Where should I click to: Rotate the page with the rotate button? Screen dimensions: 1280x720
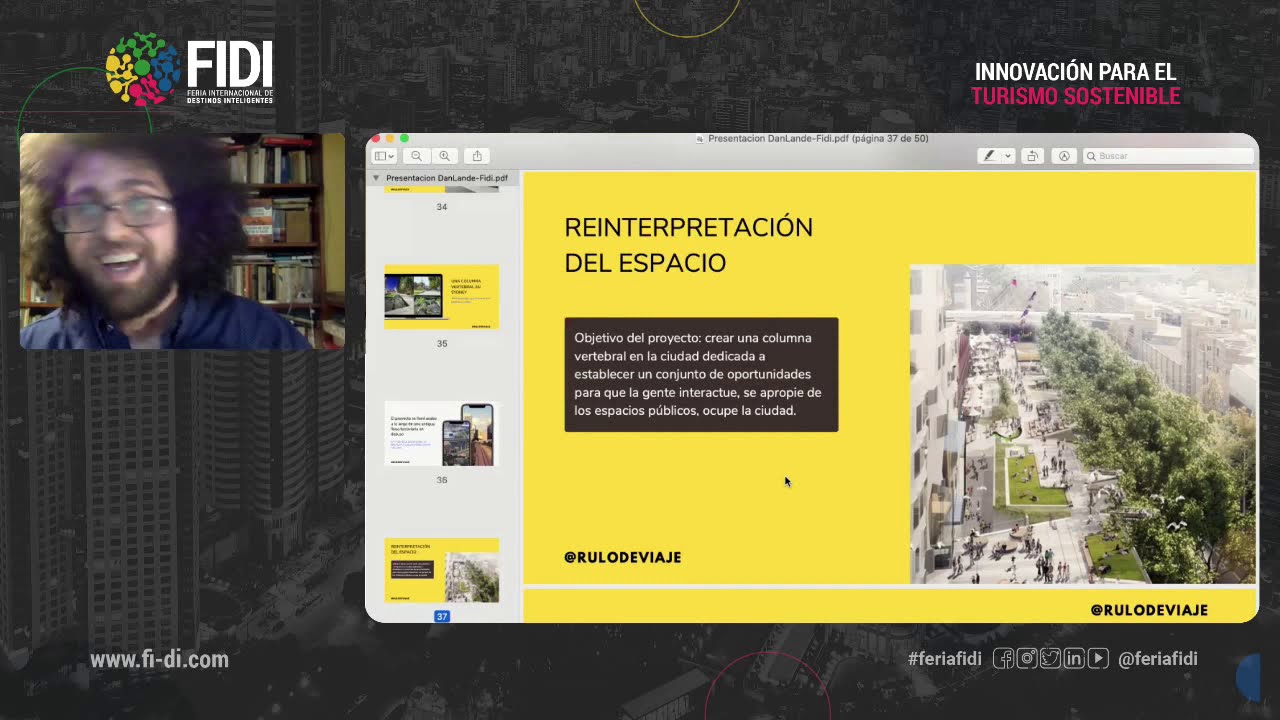point(1032,156)
